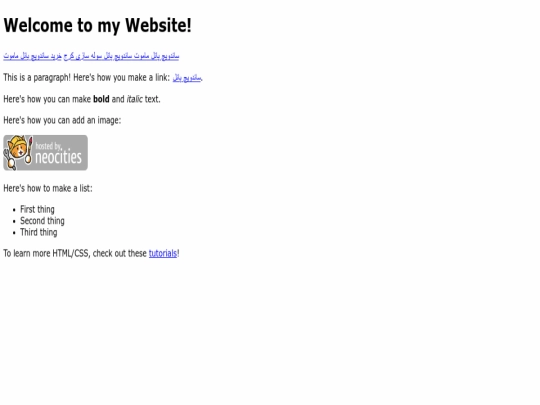
Task: Click the bullet before "First thing"
Action: coord(14,210)
